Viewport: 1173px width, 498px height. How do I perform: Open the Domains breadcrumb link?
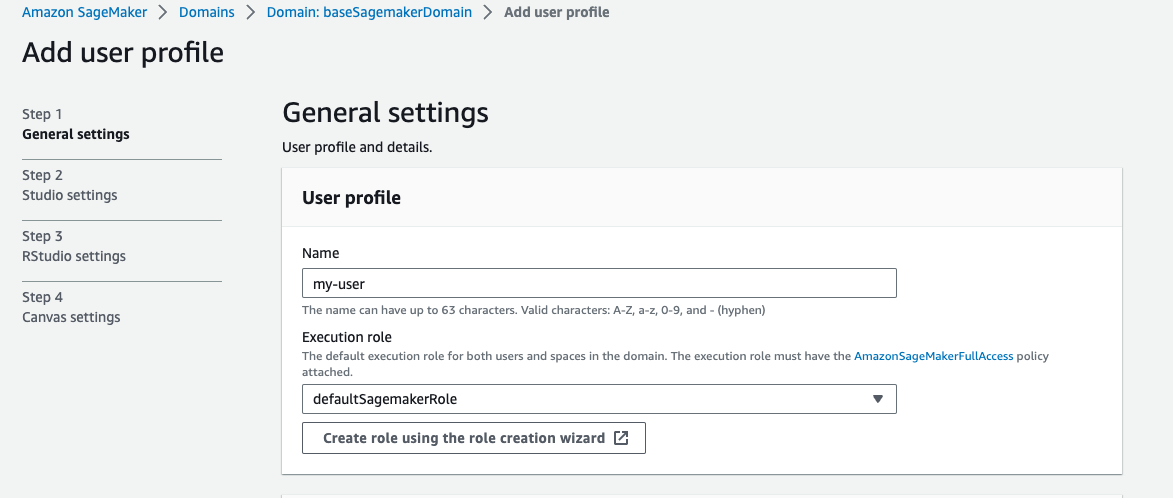pos(206,13)
